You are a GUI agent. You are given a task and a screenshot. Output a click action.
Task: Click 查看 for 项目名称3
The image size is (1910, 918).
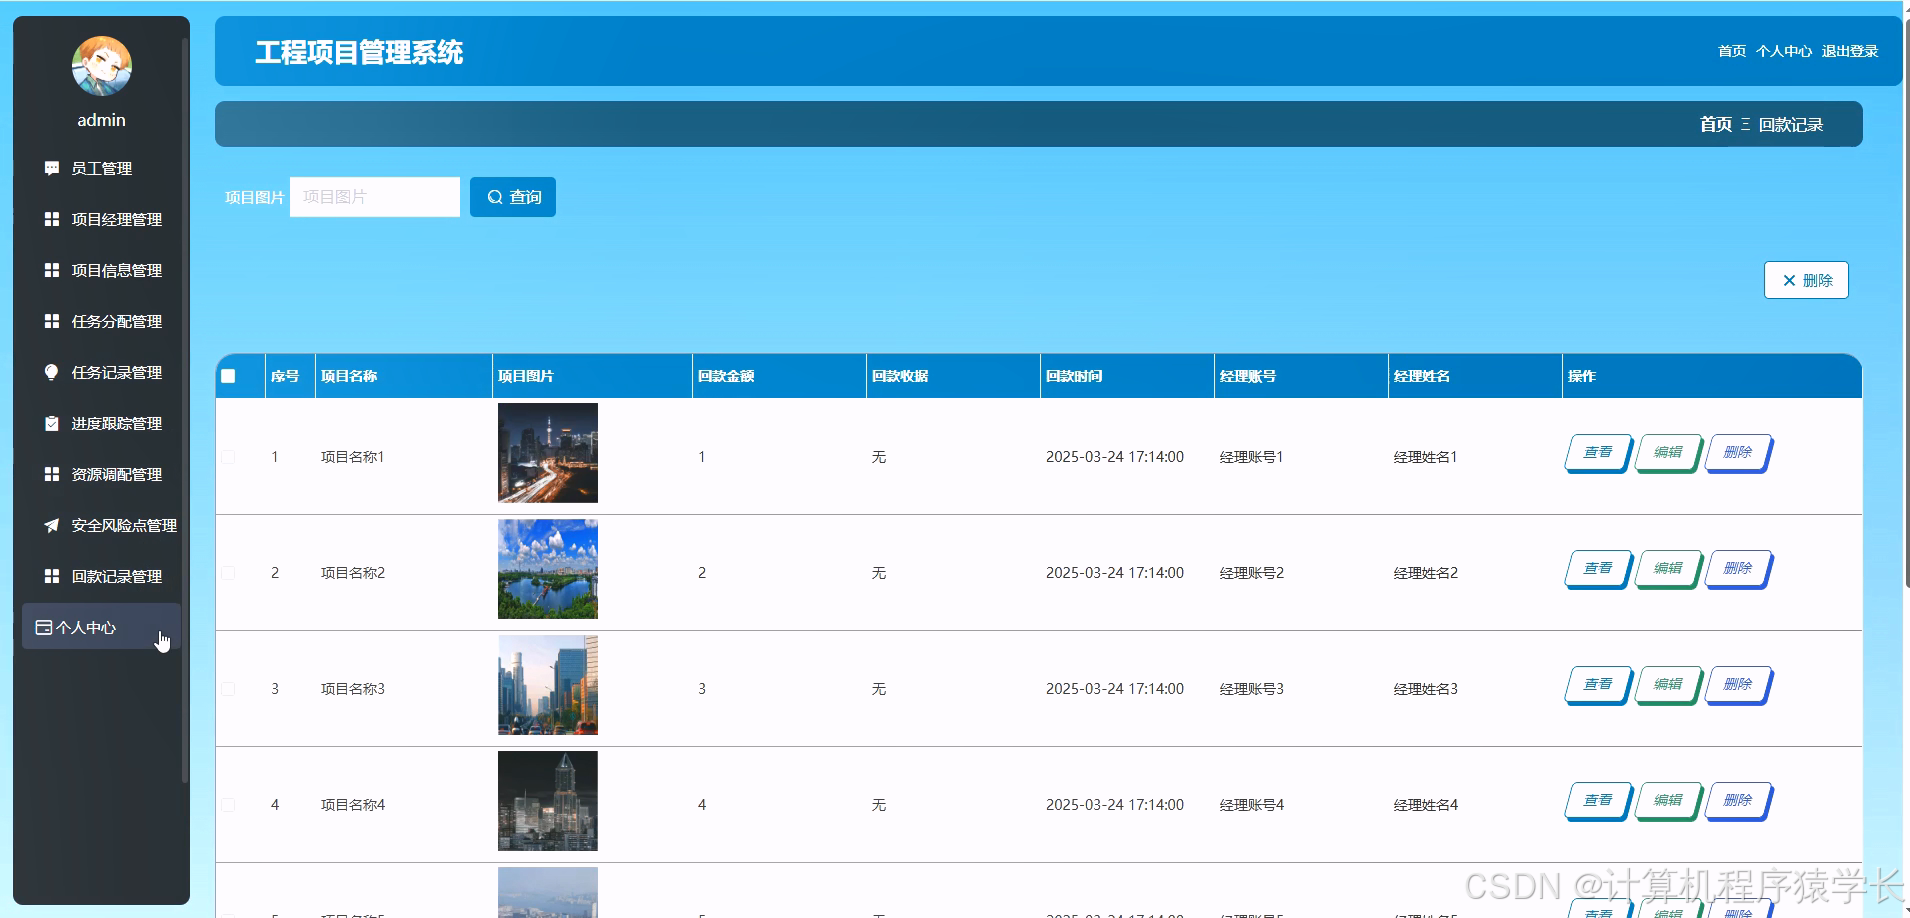[x=1598, y=685]
